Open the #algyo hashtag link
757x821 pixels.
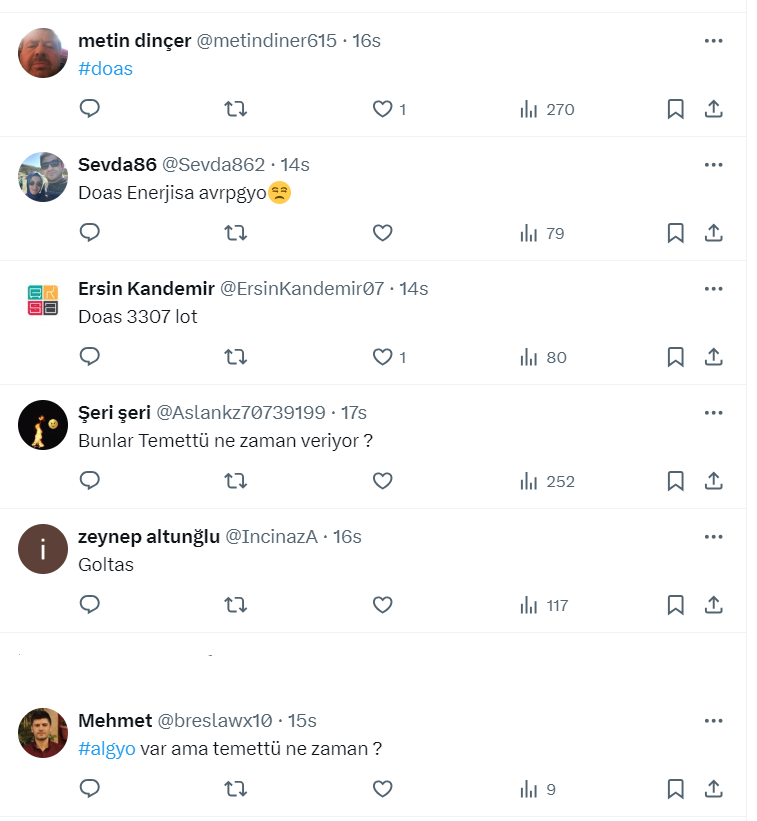[x=106, y=749]
